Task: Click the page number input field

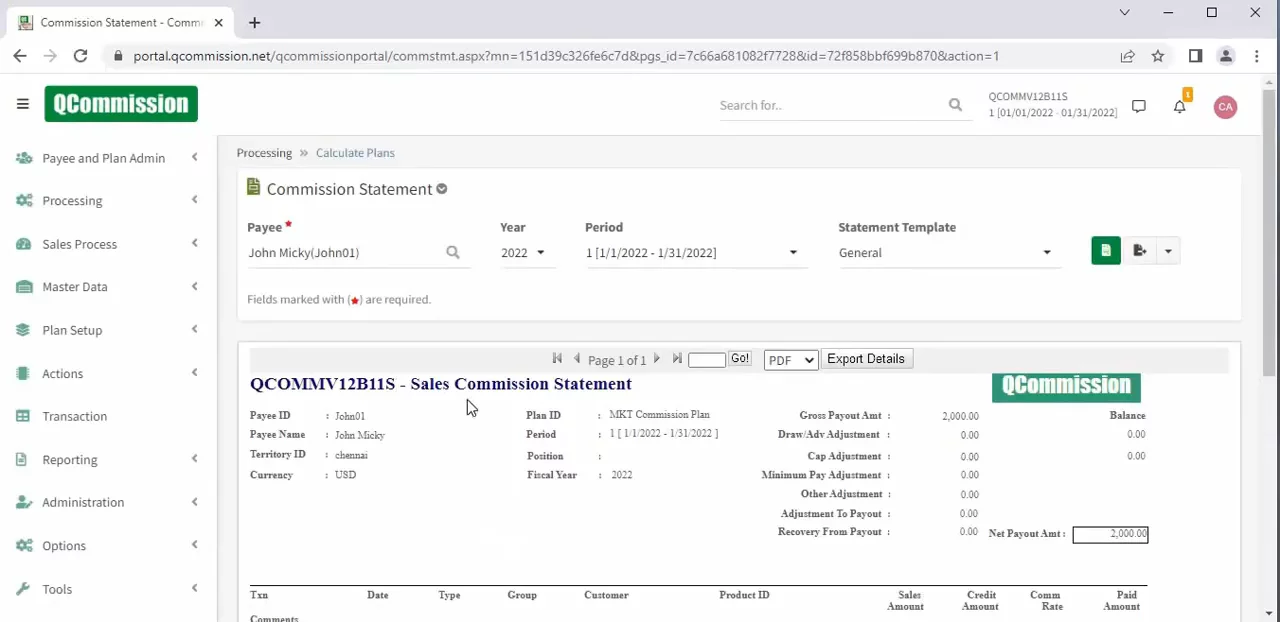Action: 706,360
